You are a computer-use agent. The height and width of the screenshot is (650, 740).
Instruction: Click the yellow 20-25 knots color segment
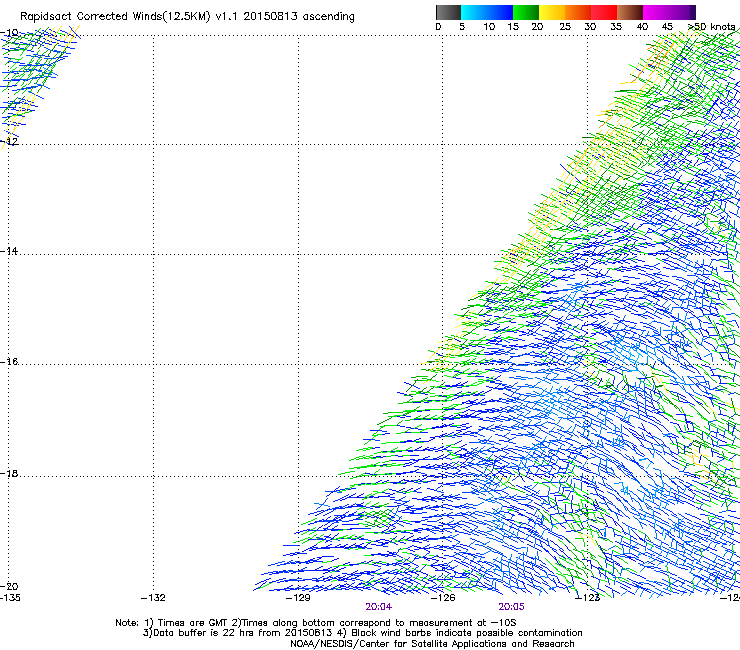(552, 12)
